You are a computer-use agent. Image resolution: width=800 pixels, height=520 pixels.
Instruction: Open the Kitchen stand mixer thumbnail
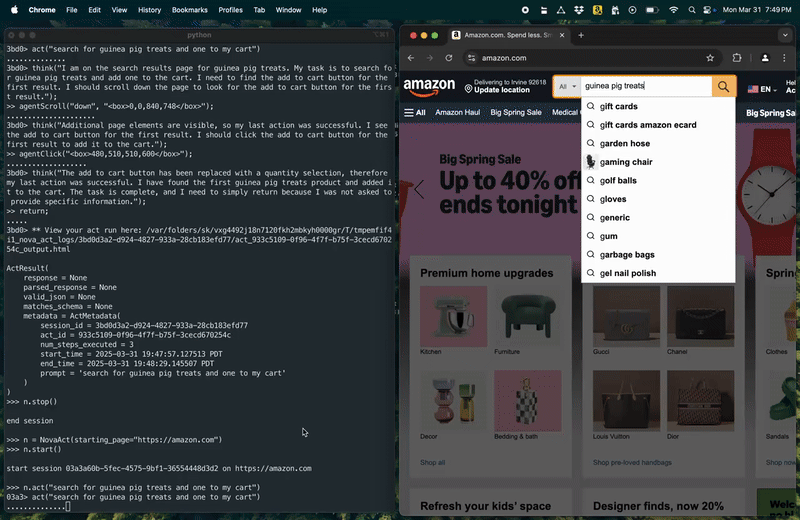pos(454,316)
